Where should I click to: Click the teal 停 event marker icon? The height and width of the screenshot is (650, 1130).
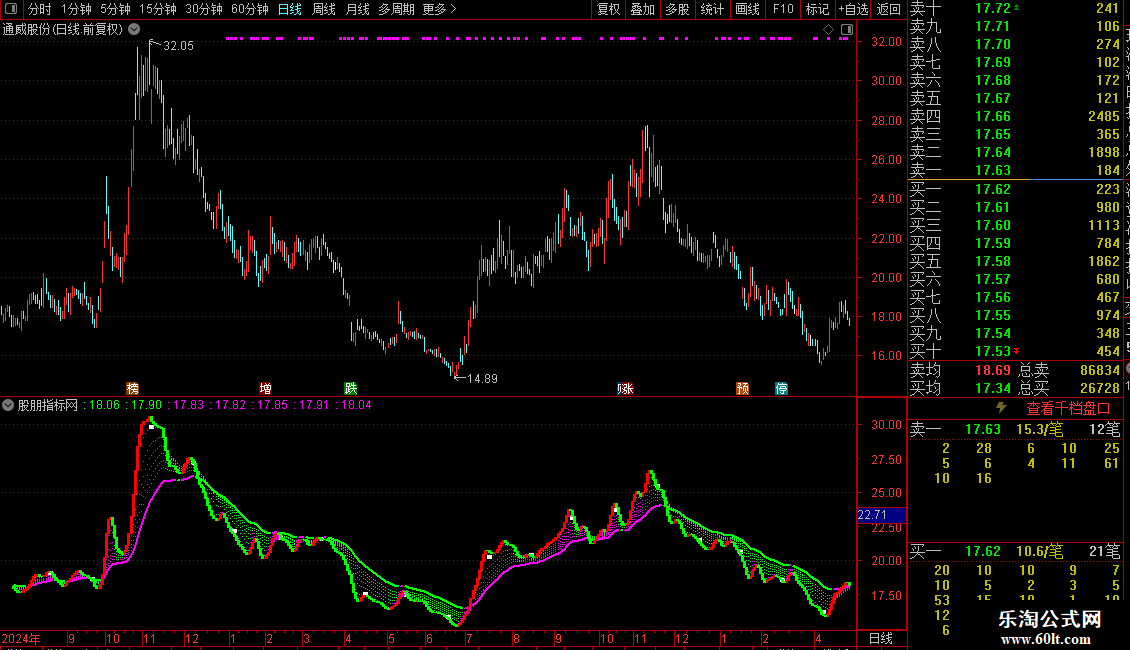click(781, 388)
